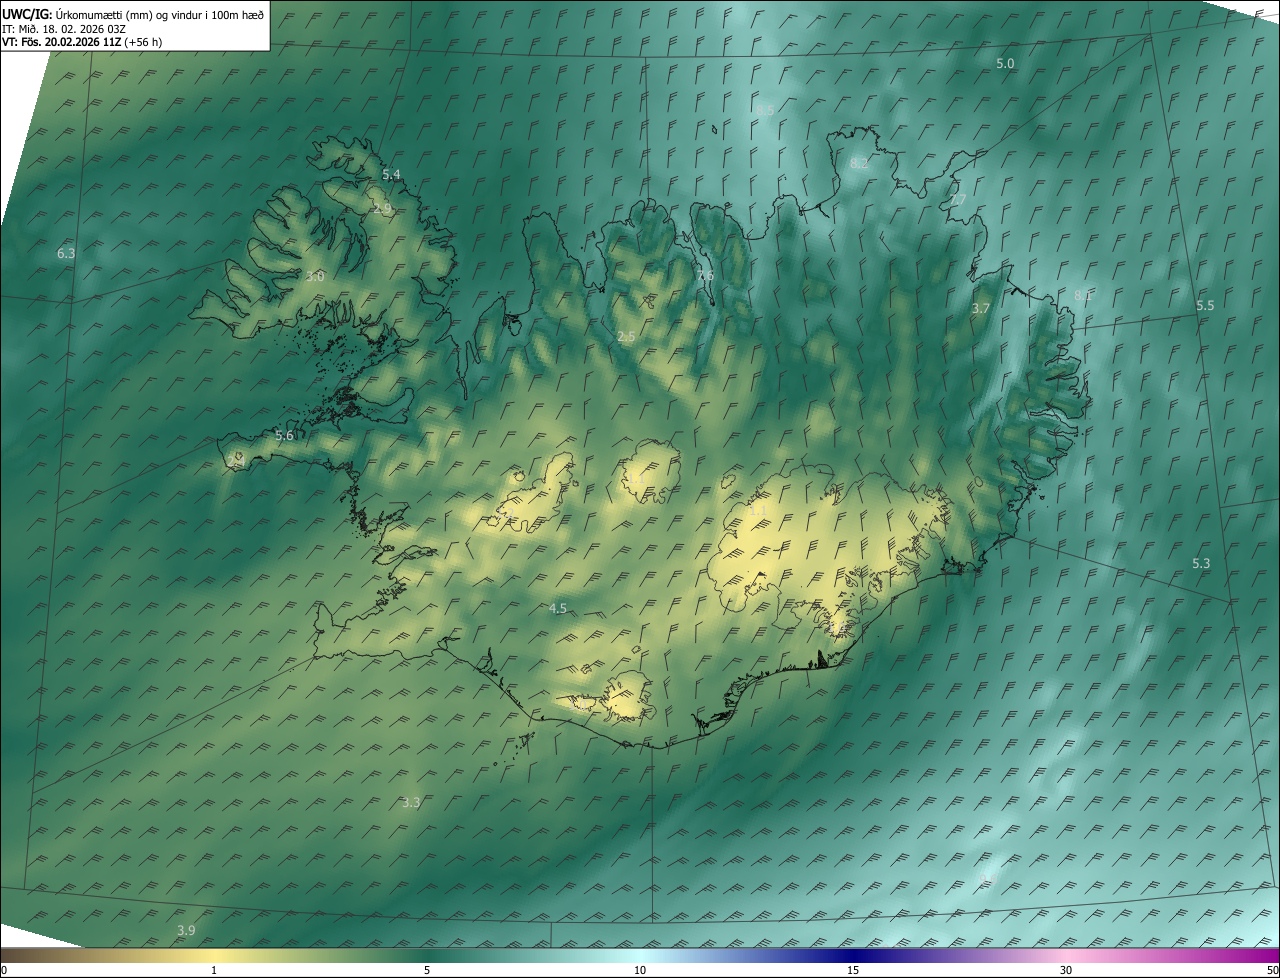This screenshot has width=1280, height=978.
Task: Click the map value "3.0"
Action: [x=315, y=276]
